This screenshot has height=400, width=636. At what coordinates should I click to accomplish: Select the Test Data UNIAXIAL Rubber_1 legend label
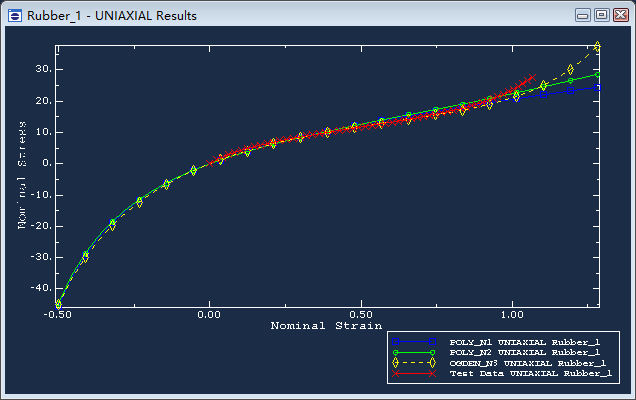coord(530,373)
